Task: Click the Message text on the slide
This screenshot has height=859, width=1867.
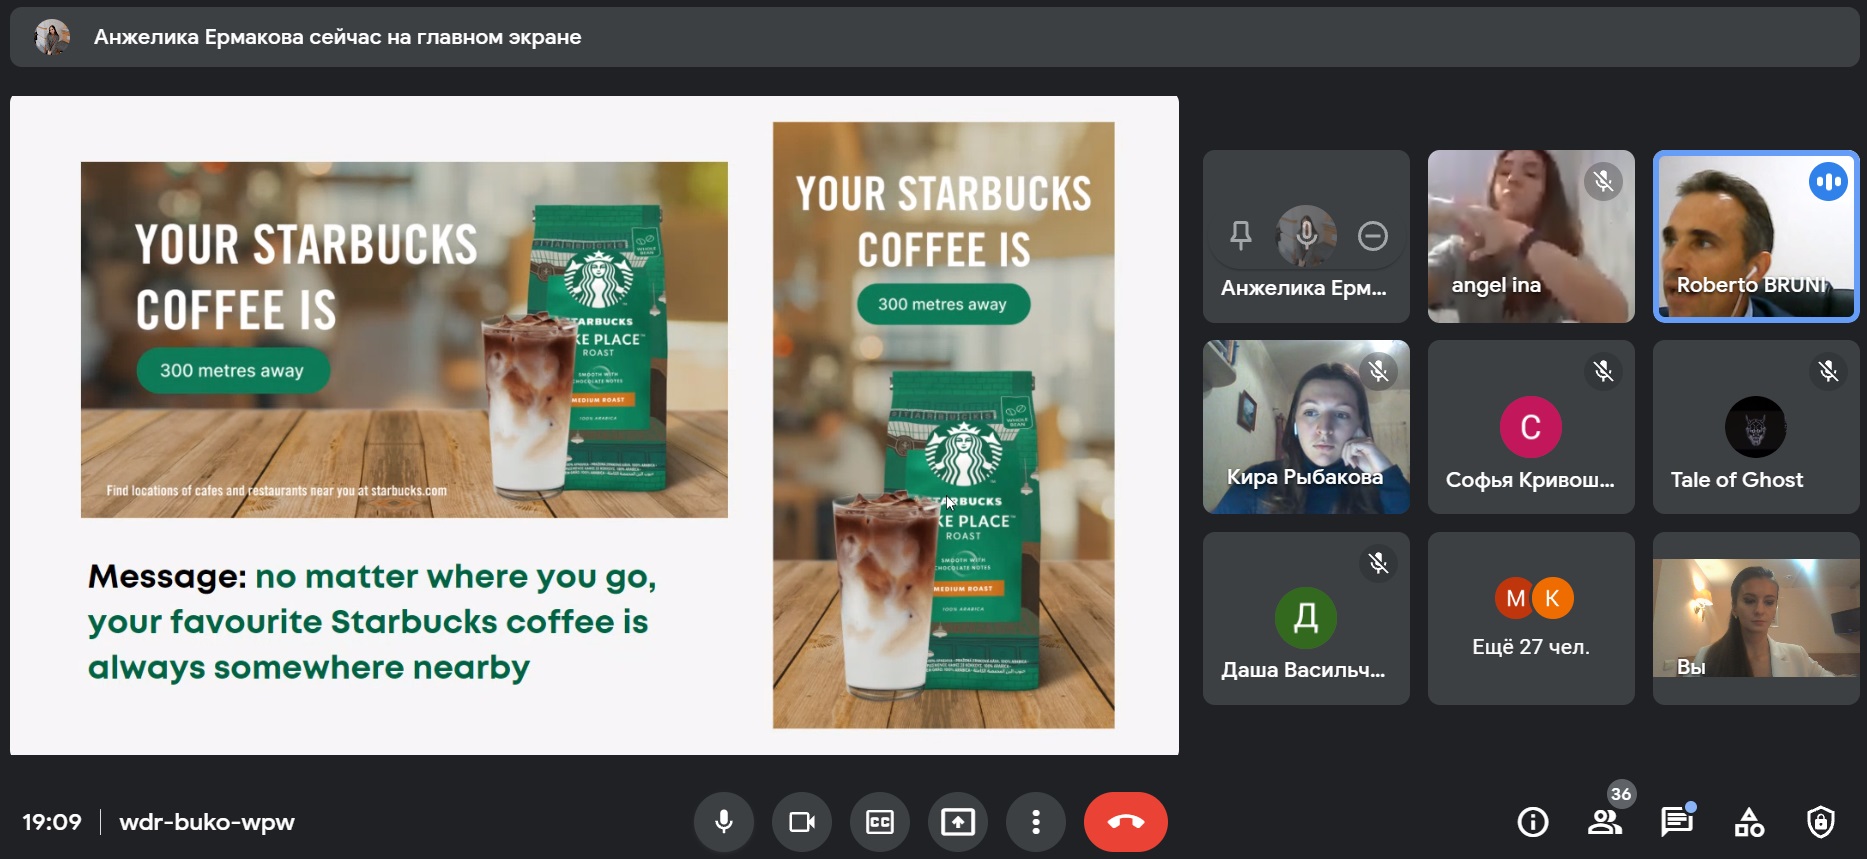Action: [x=372, y=621]
